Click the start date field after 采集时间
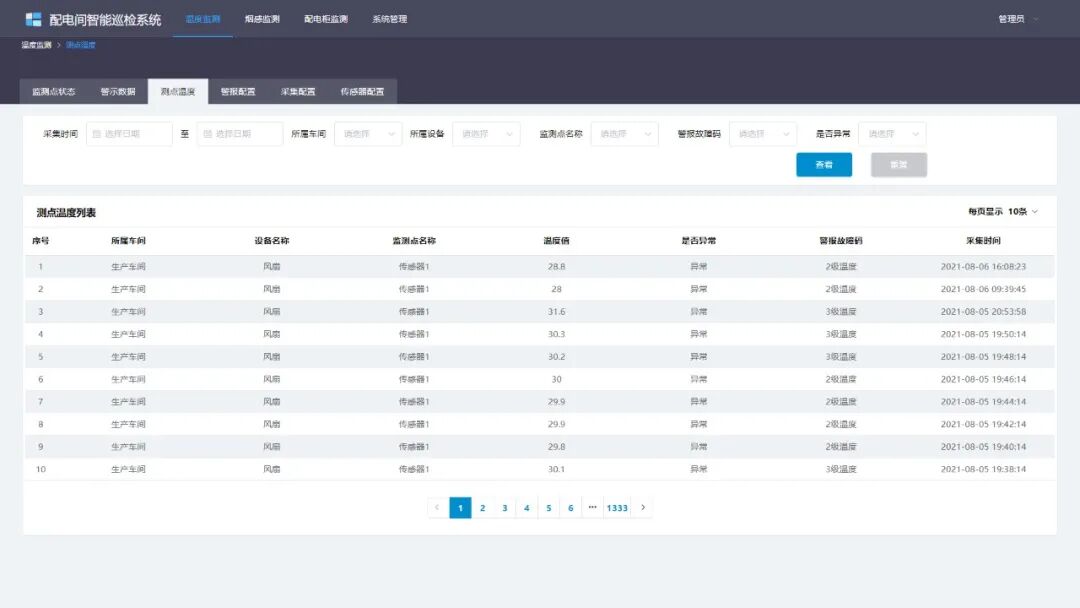The height and width of the screenshot is (608, 1080). point(129,134)
